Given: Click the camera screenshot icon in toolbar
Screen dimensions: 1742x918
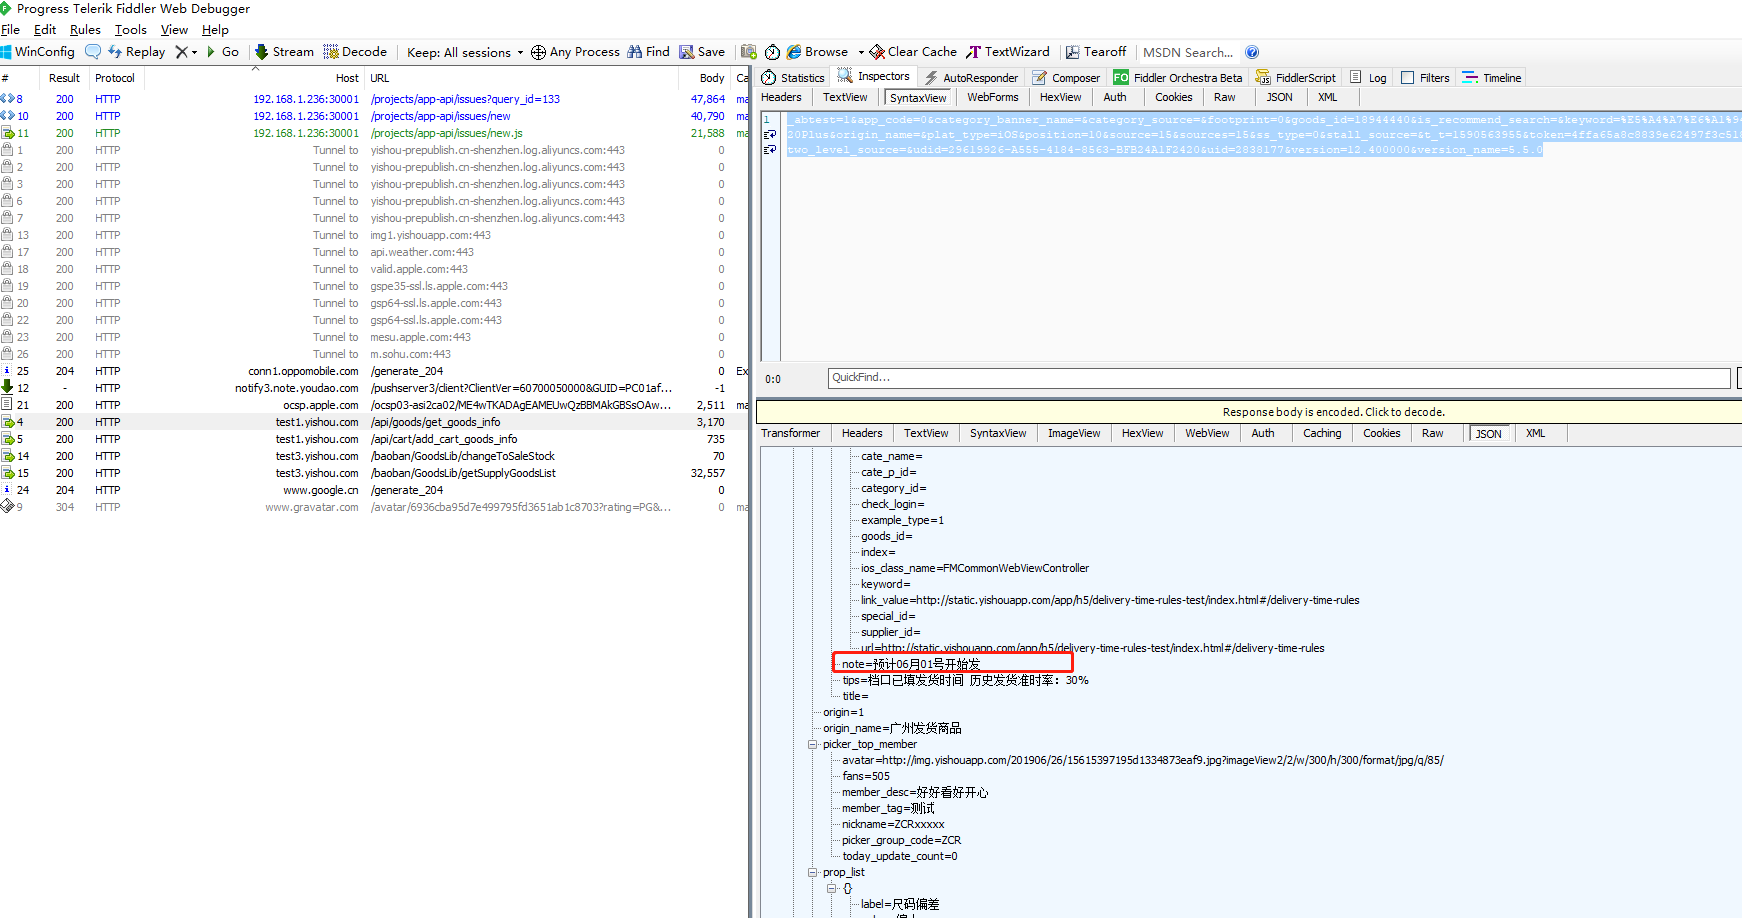Looking at the screenshot, I should [x=749, y=52].
